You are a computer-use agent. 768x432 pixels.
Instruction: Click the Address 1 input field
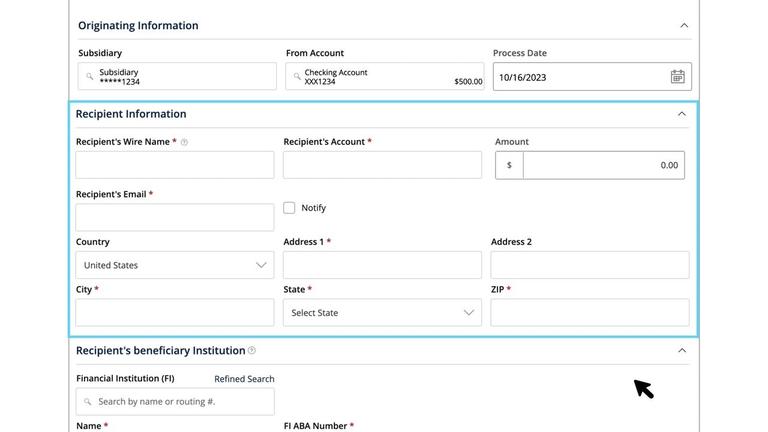click(x=382, y=265)
